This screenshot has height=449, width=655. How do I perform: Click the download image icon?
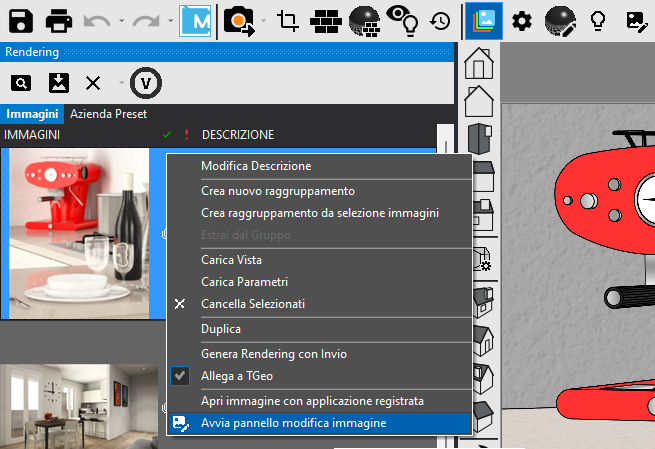59,83
